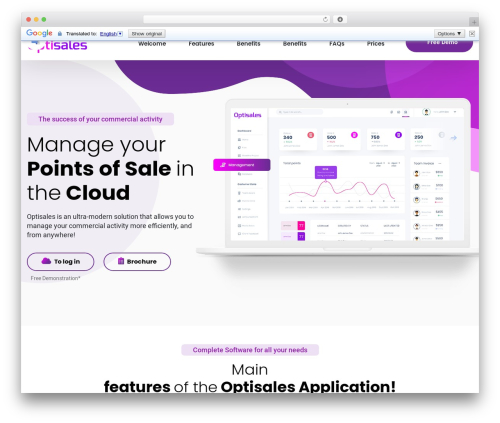The height and width of the screenshot is (423, 500).
Task: Download the Brochure
Action: (137, 262)
